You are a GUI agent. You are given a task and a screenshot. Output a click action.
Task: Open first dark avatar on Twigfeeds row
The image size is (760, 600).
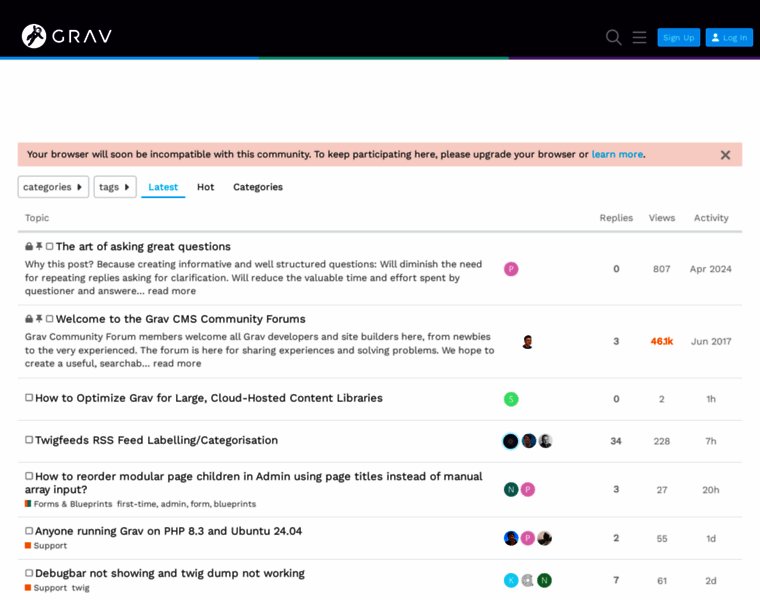tap(510, 441)
